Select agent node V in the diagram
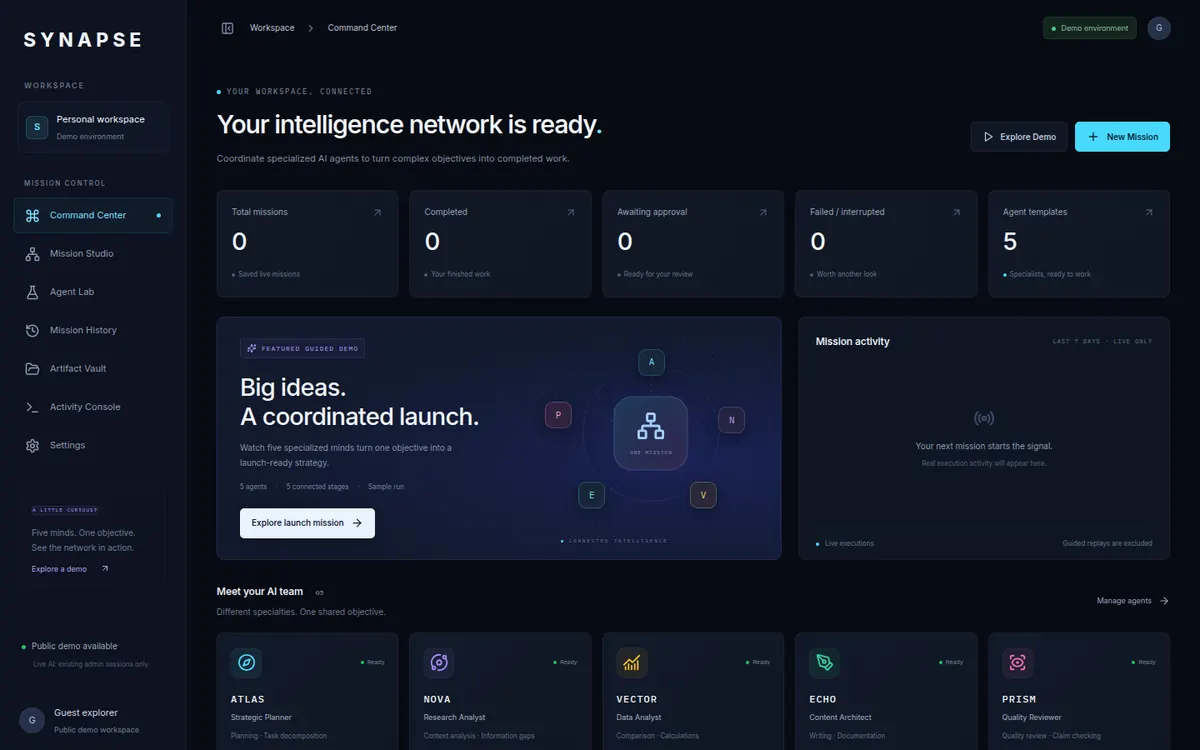This screenshot has width=1200, height=750. (x=704, y=495)
